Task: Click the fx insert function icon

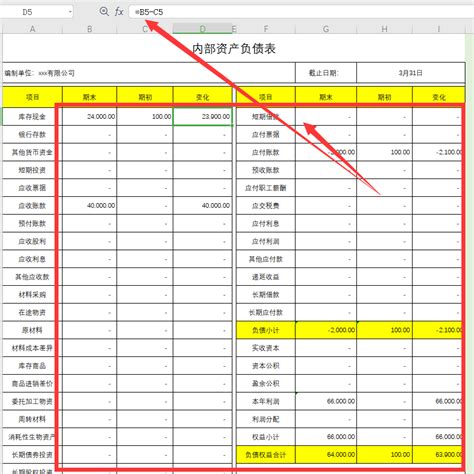Action: click(119, 12)
